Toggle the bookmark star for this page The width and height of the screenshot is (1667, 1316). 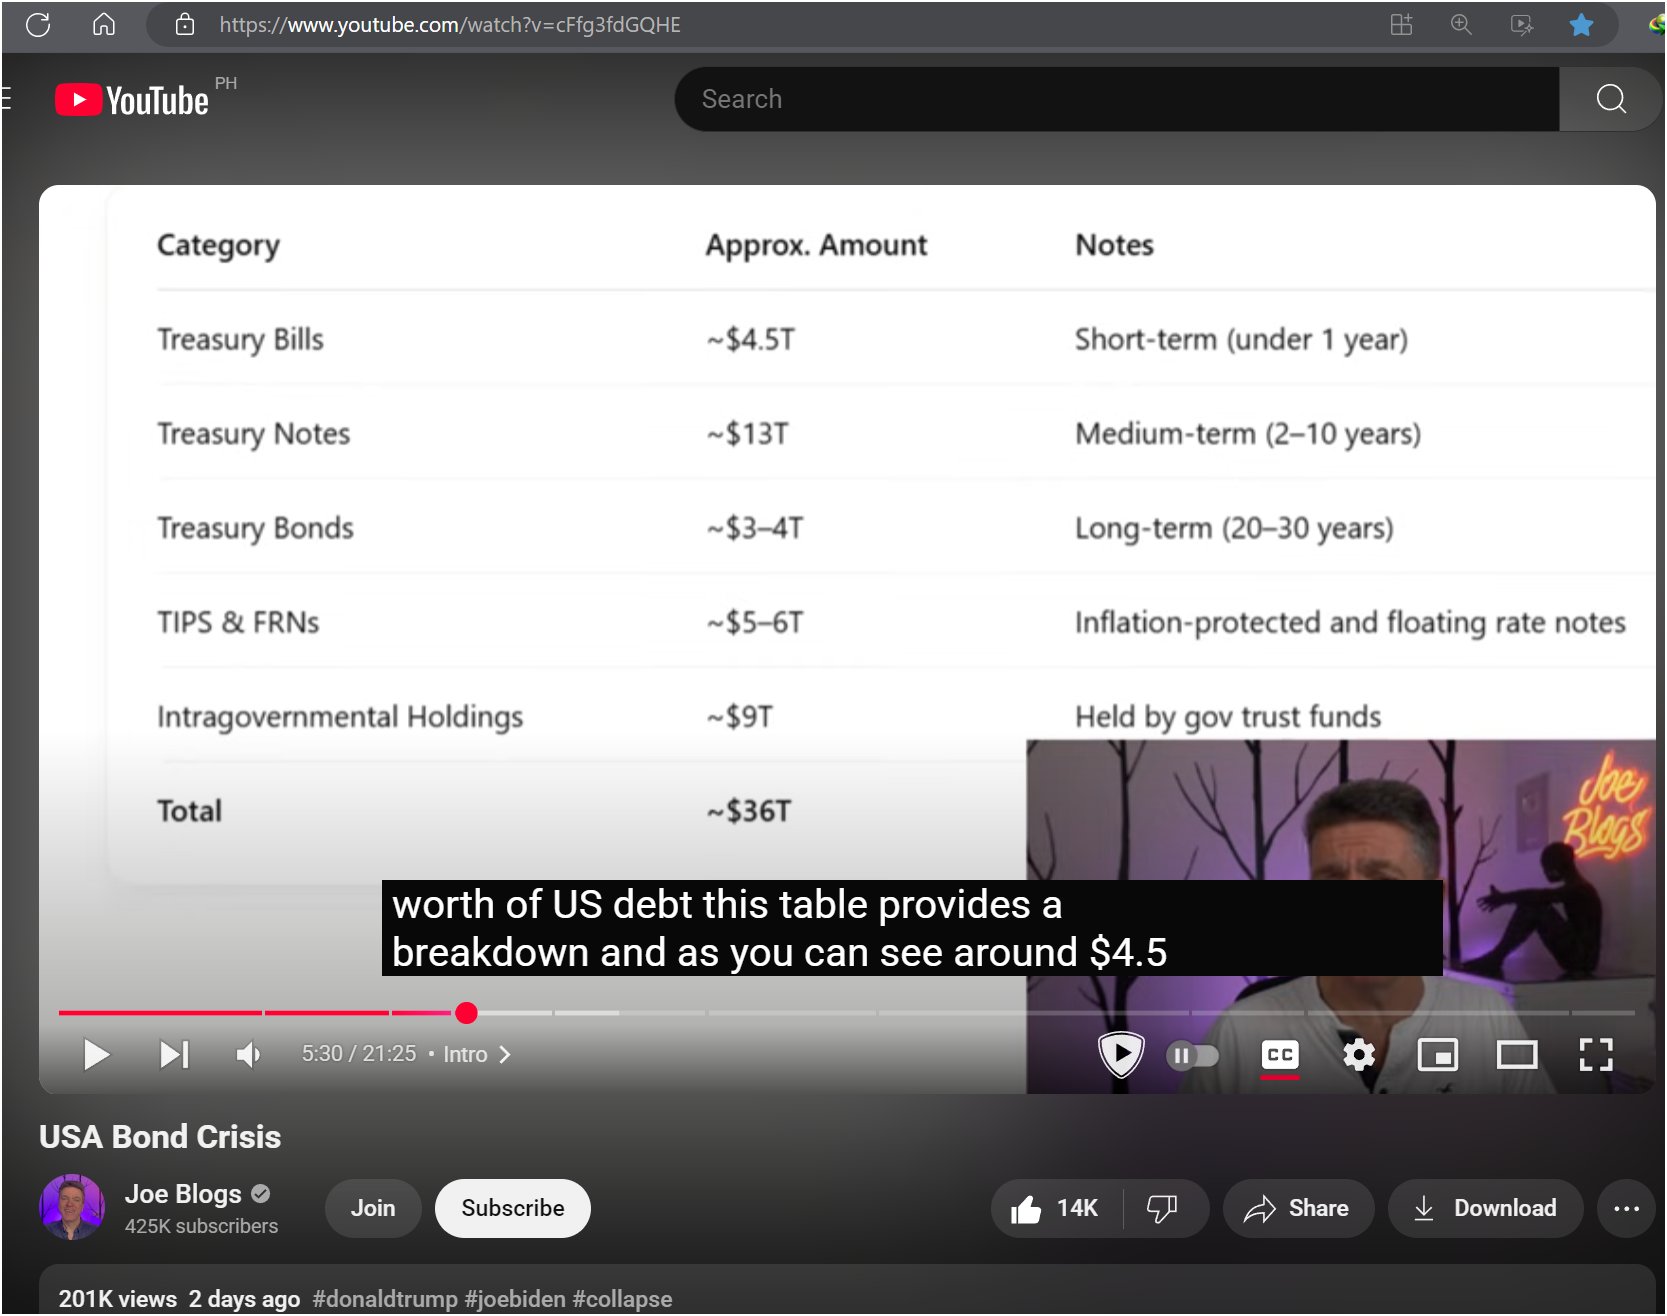point(1581,25)
